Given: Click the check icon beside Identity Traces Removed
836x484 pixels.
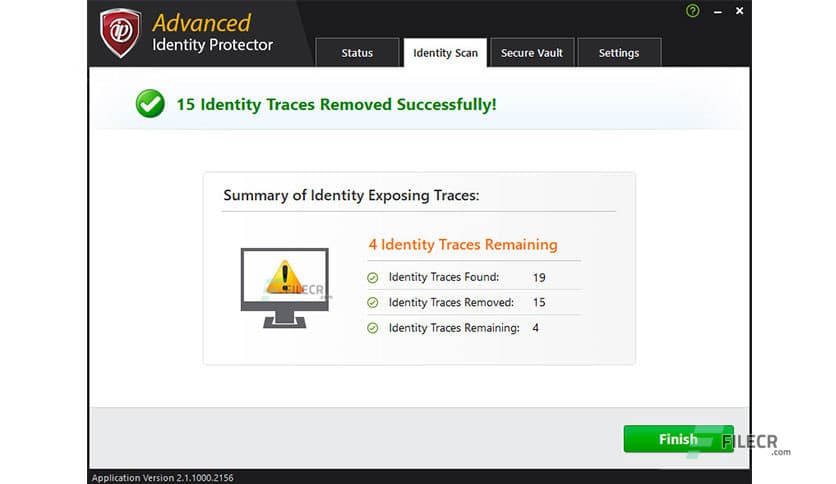Looking at the screenshot, I should [x=373, y=302].
